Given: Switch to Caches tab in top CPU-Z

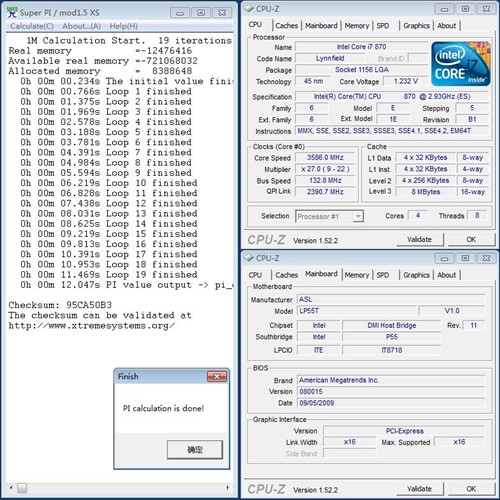Looking at the screenshot, I should 287,26.
